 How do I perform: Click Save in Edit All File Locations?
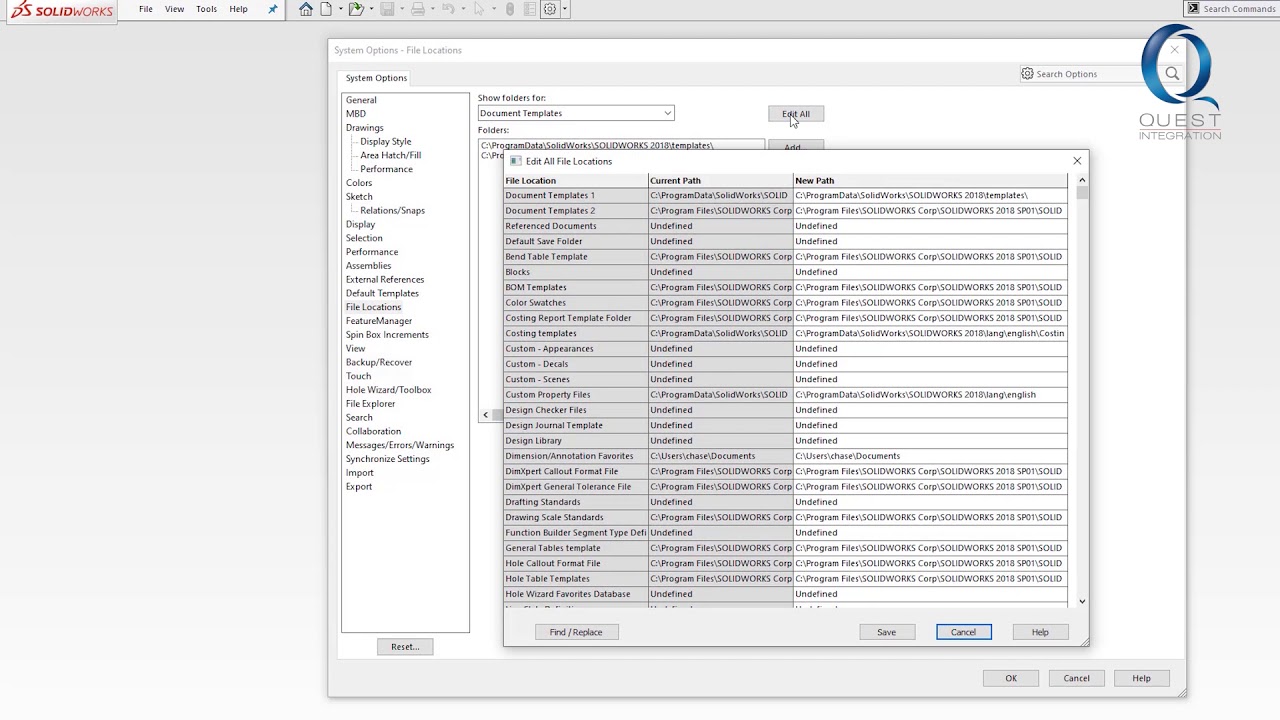(x=886, y=632)
